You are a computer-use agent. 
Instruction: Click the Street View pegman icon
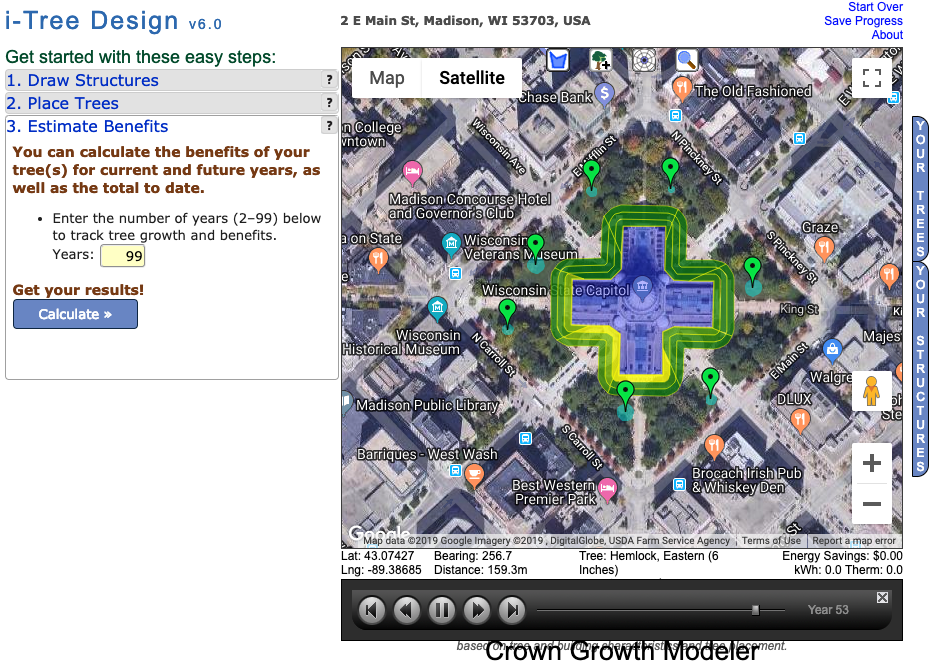coord(872,391)
